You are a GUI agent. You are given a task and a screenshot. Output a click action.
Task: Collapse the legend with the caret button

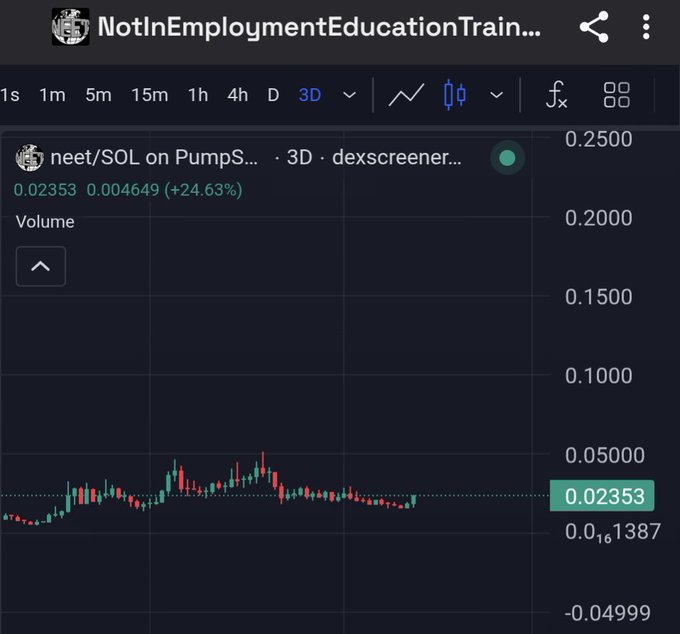41,266
